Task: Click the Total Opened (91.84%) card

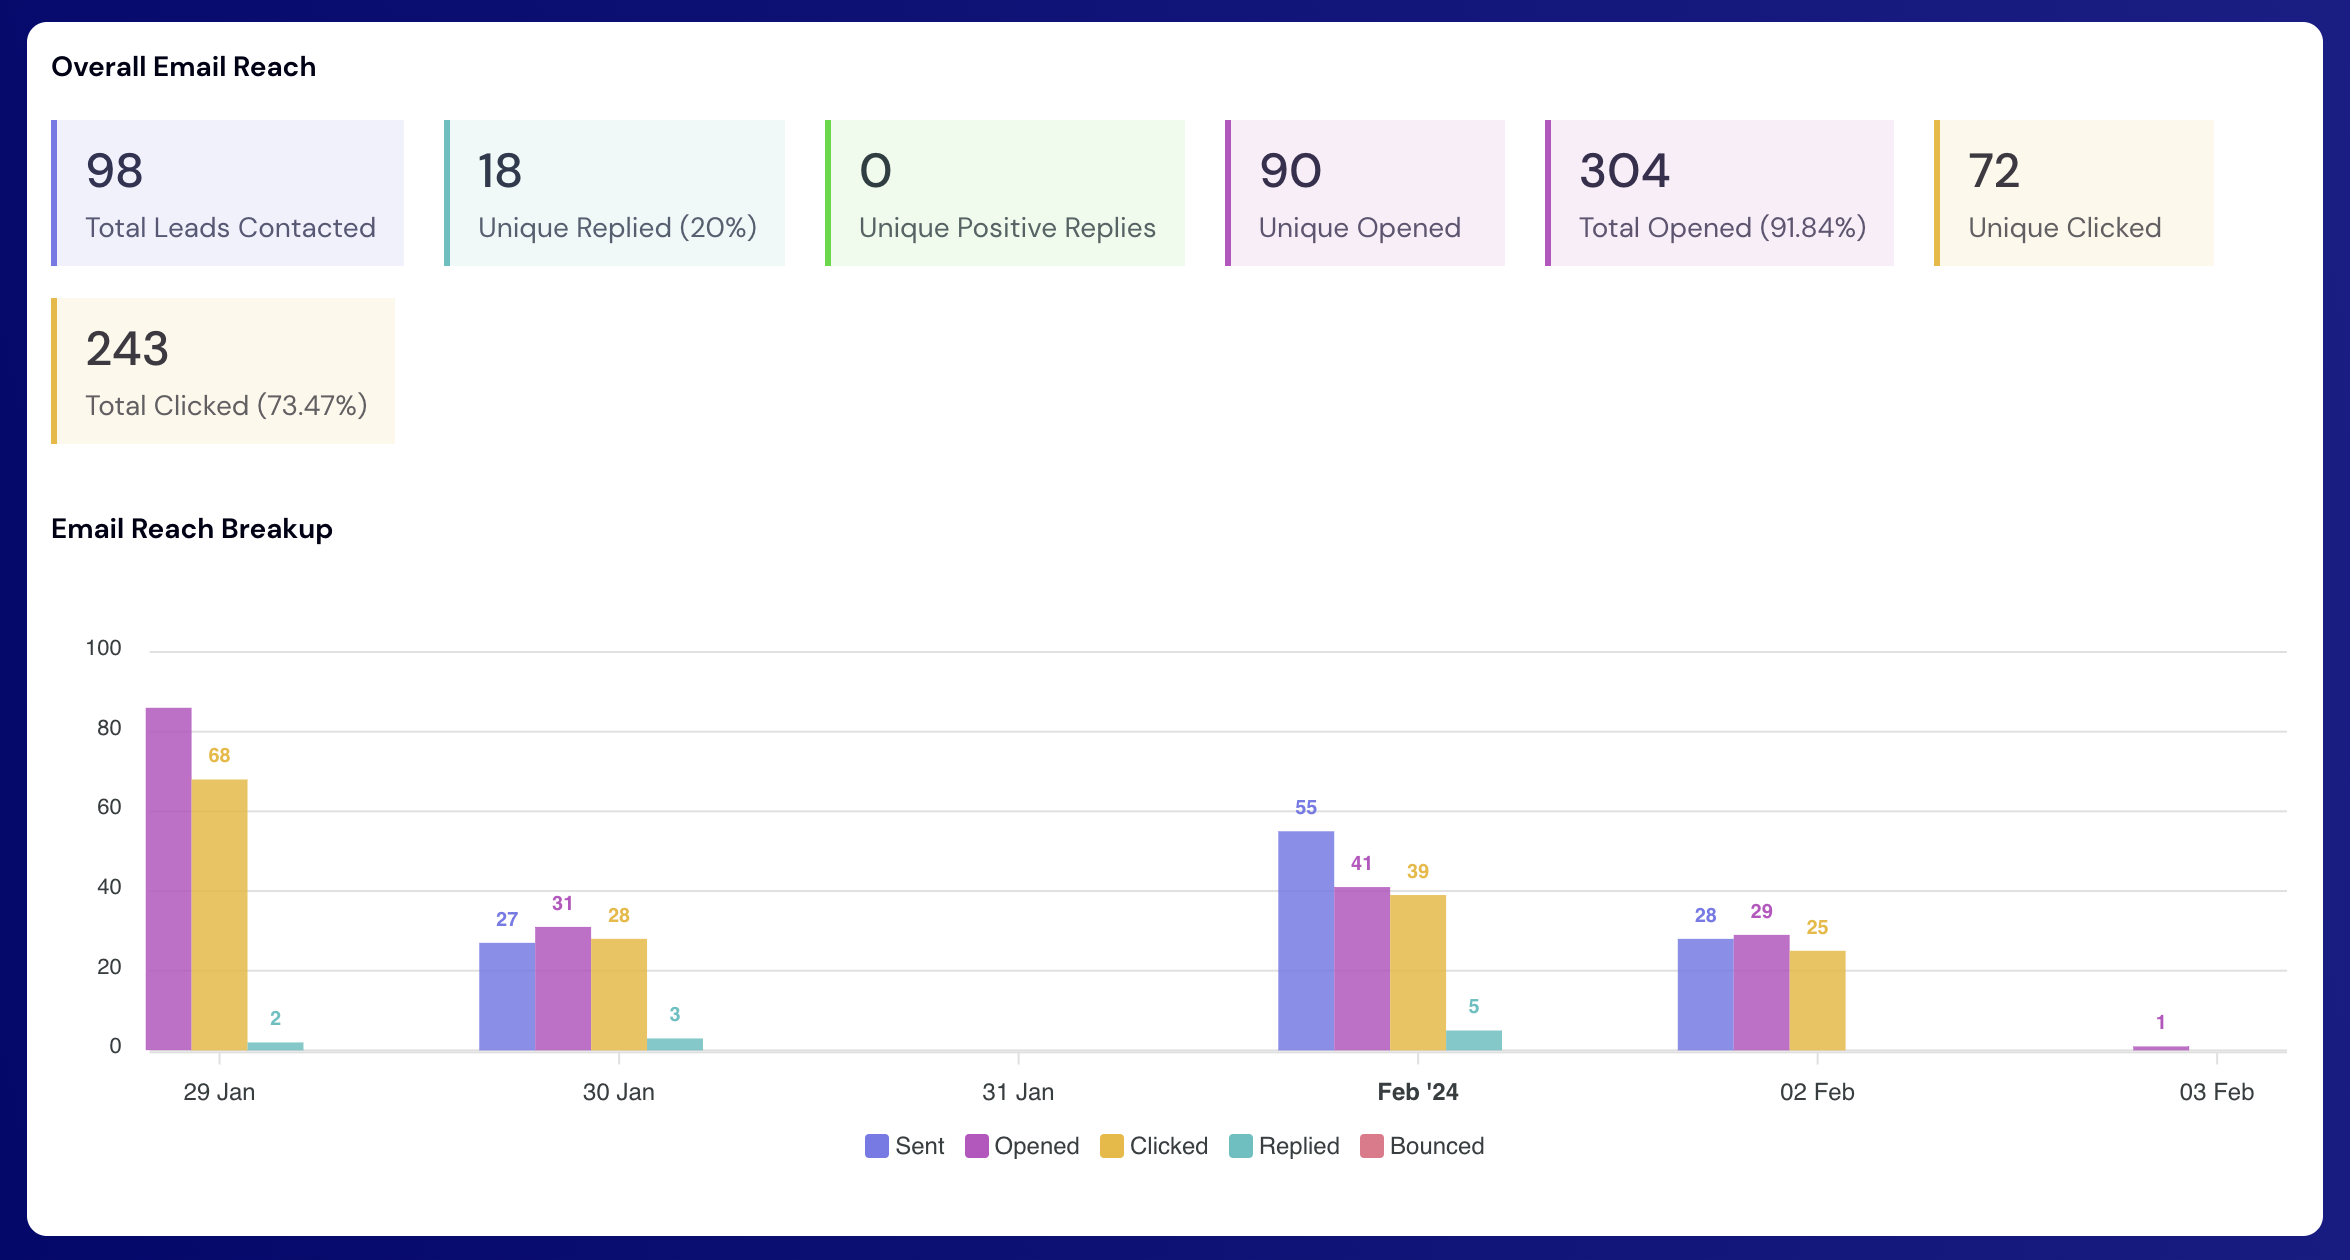Action: [x=1720, y=193]
